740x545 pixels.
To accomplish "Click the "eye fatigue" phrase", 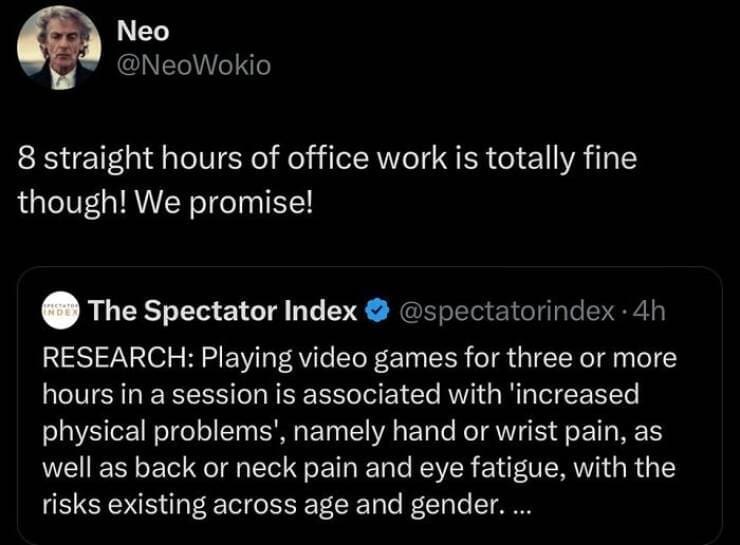I will [x=523, y=468].
